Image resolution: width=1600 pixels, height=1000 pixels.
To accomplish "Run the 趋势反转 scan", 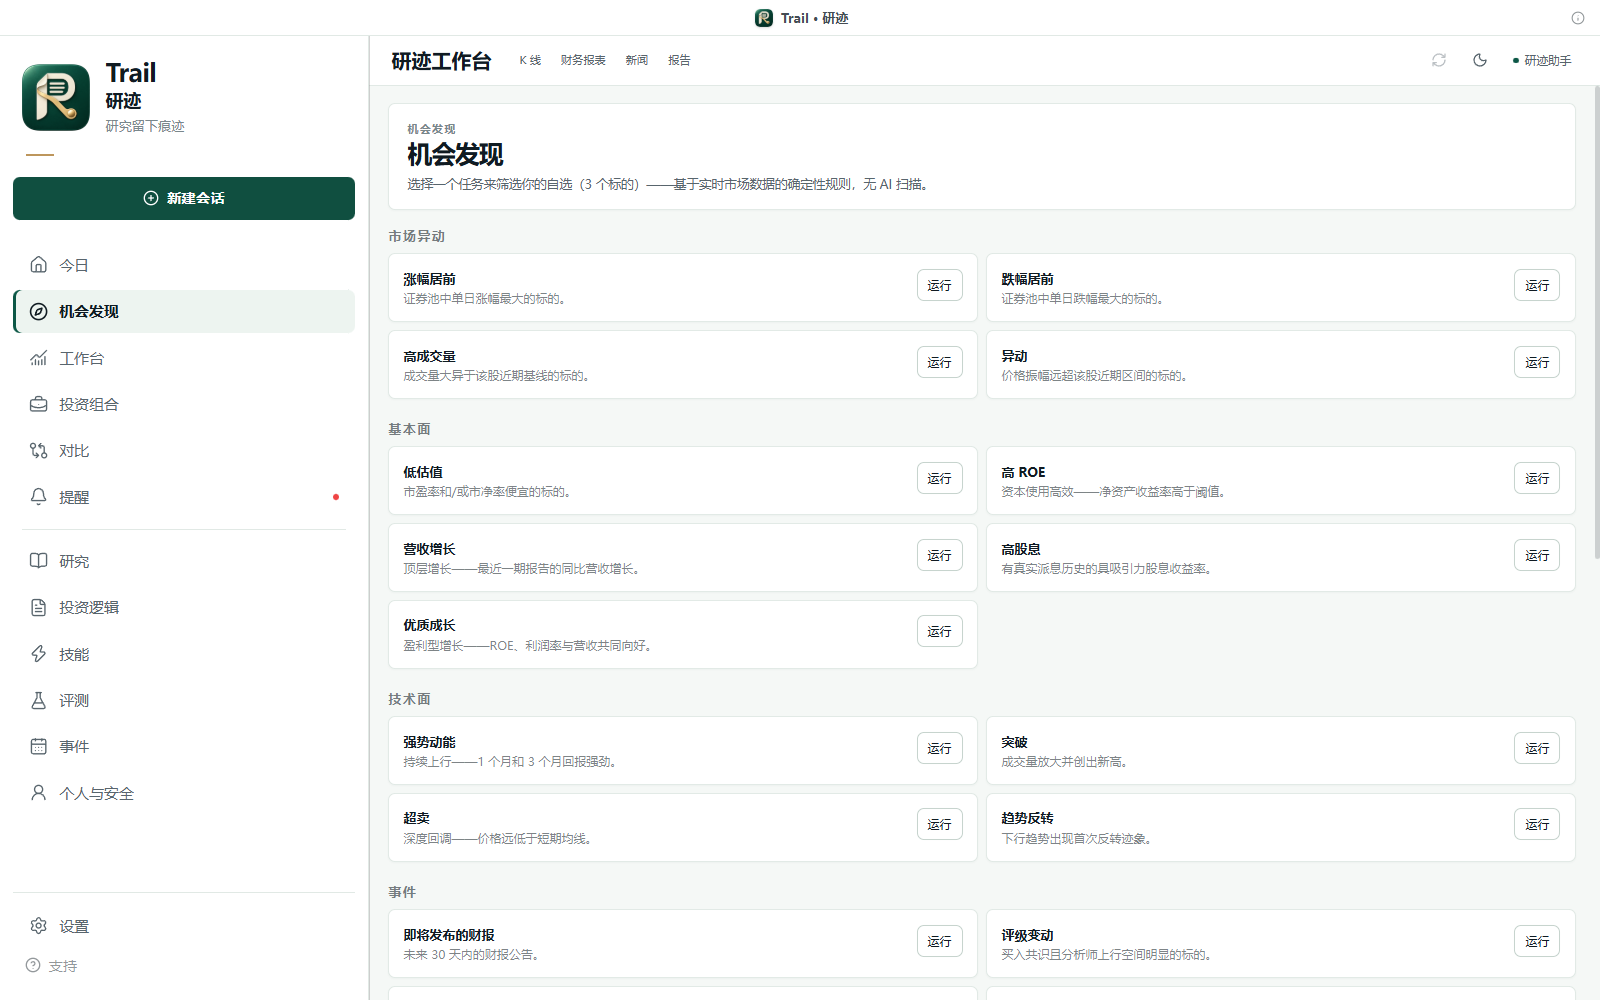I will (x=1537, y=824).
